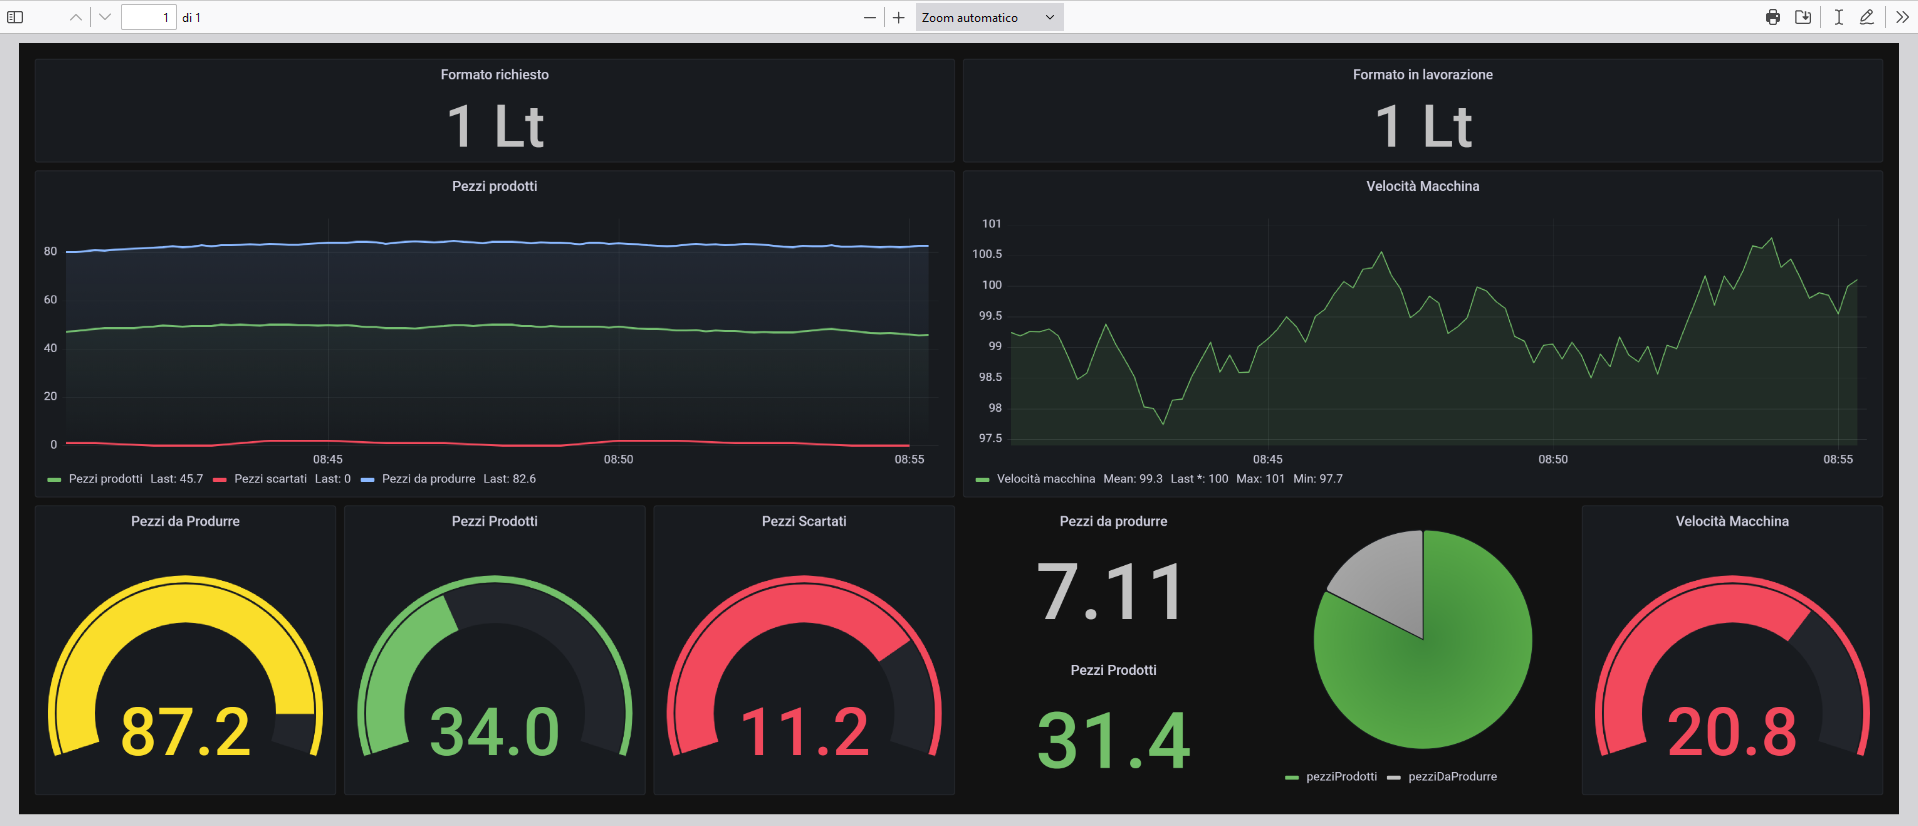Click the Pezzi Scartati gauge title
The height and width of the screenshot is (826, 1918).
pyautogui.click(x=804, y=521)
